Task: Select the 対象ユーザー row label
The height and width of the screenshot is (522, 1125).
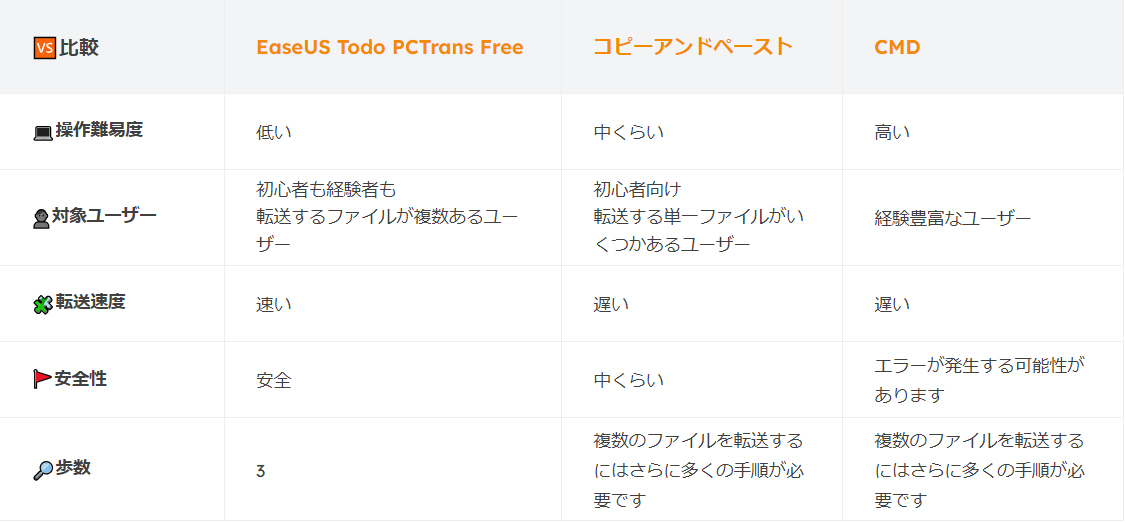Action: (x=104, y=215)
